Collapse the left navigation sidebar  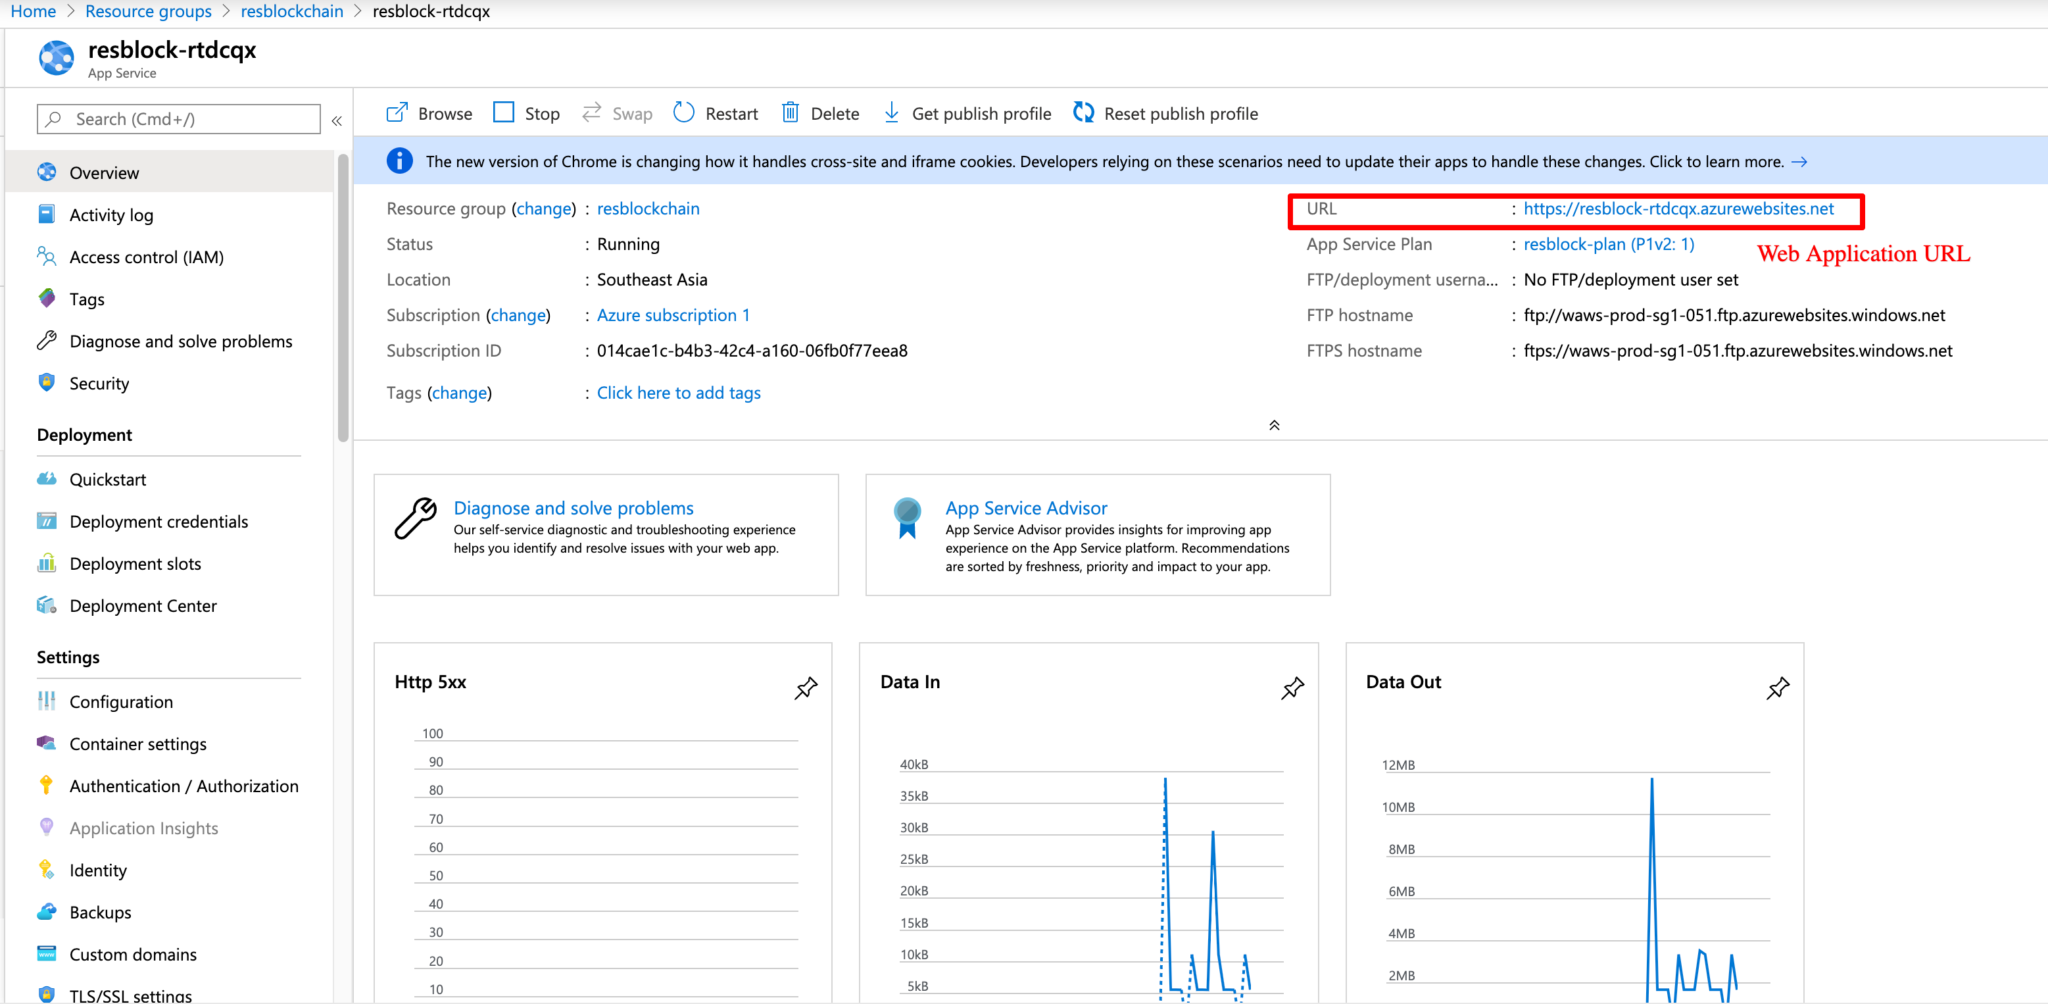click(337, 119)
